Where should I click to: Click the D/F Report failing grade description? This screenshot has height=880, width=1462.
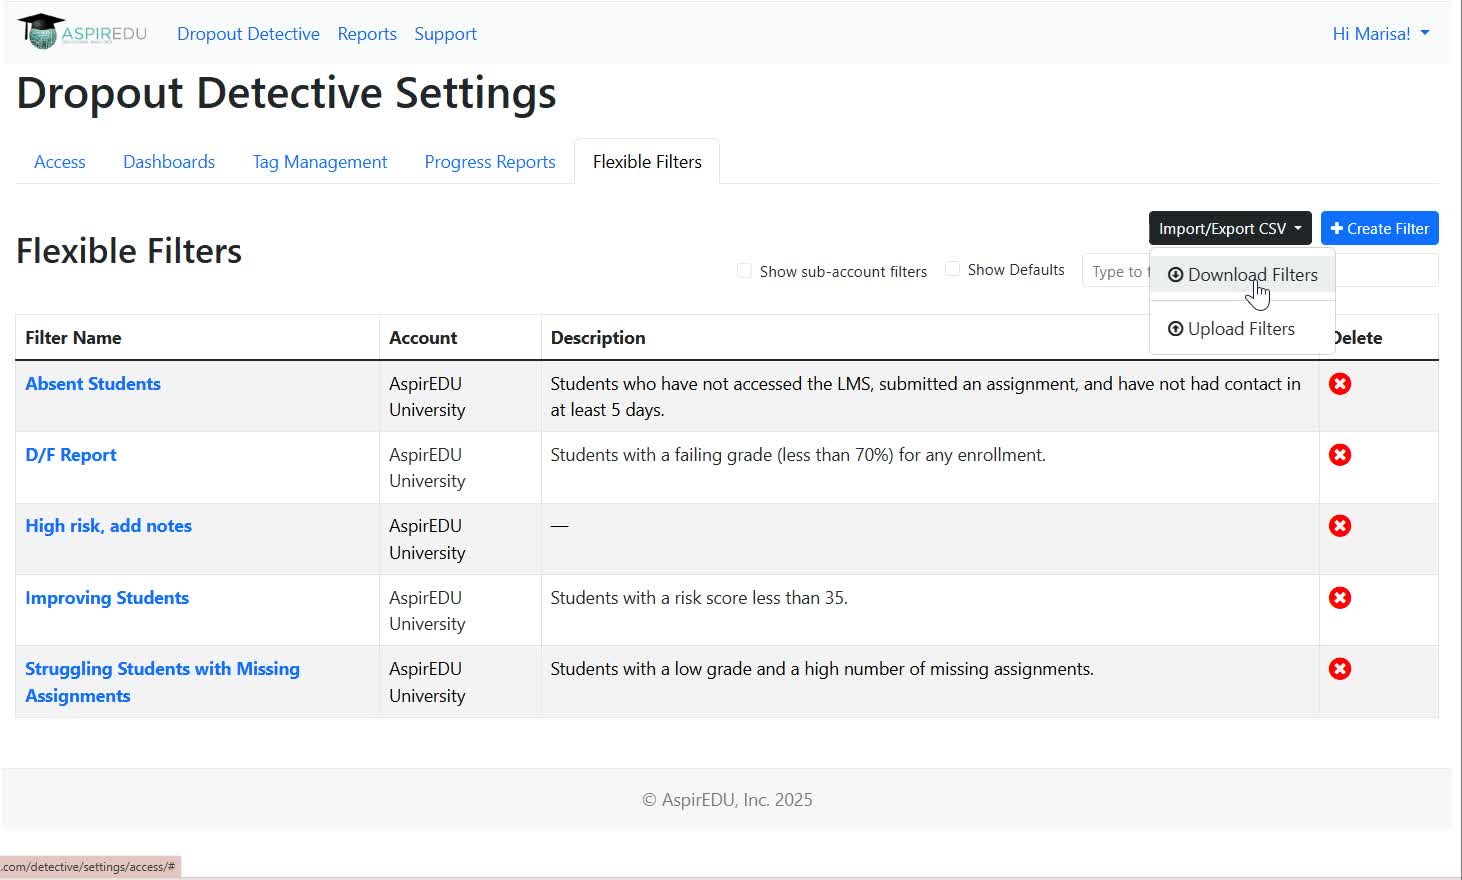pyautogui.click(x=798, y=455)
